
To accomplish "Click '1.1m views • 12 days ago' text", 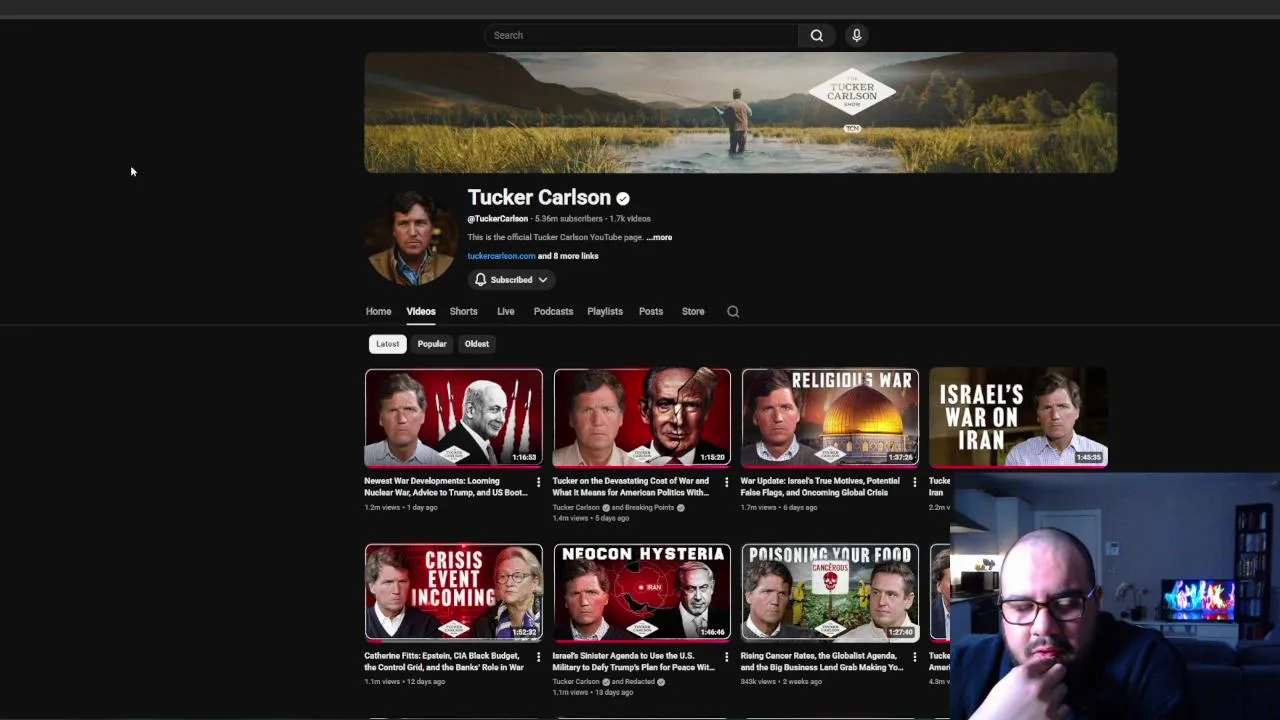I will pyautogui.click(x=404, y=682).
